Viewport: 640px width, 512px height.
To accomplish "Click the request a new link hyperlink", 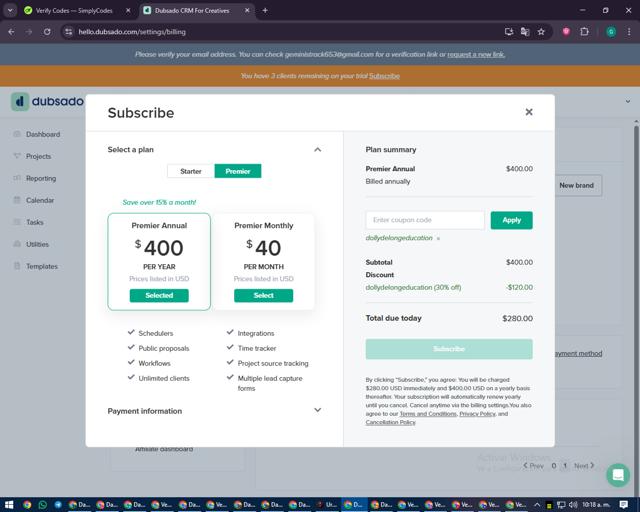I will pos(476,54).
